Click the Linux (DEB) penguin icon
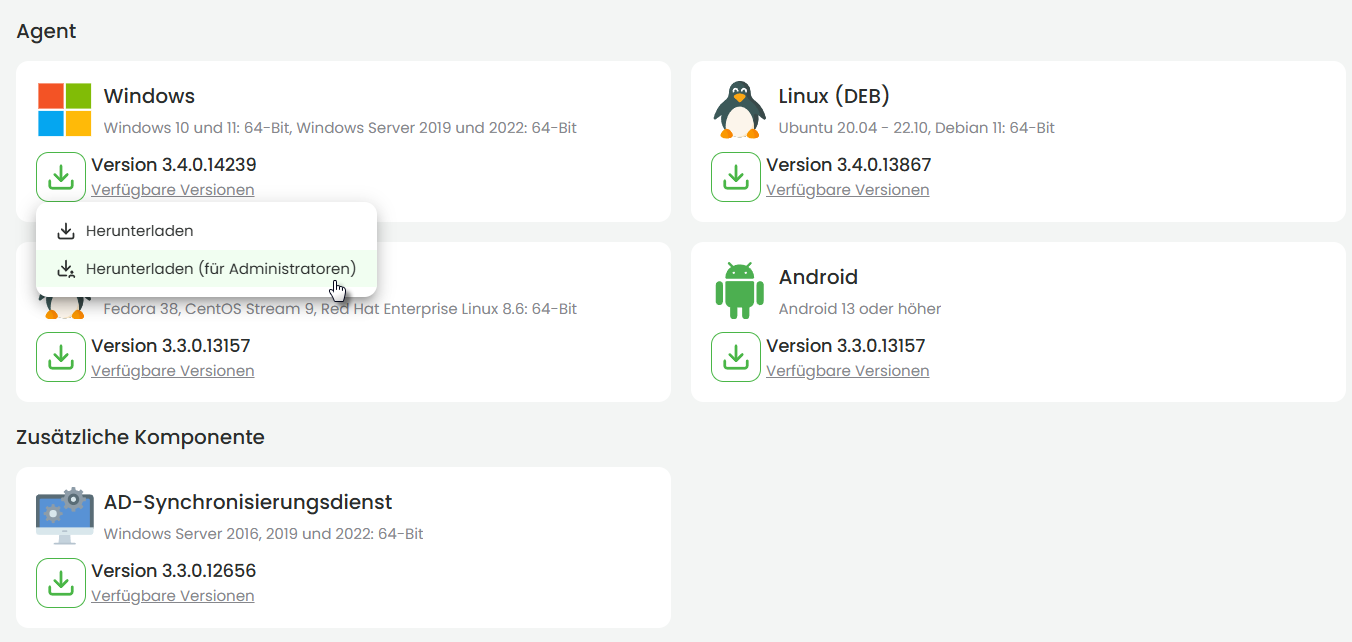 pos(740,109)
